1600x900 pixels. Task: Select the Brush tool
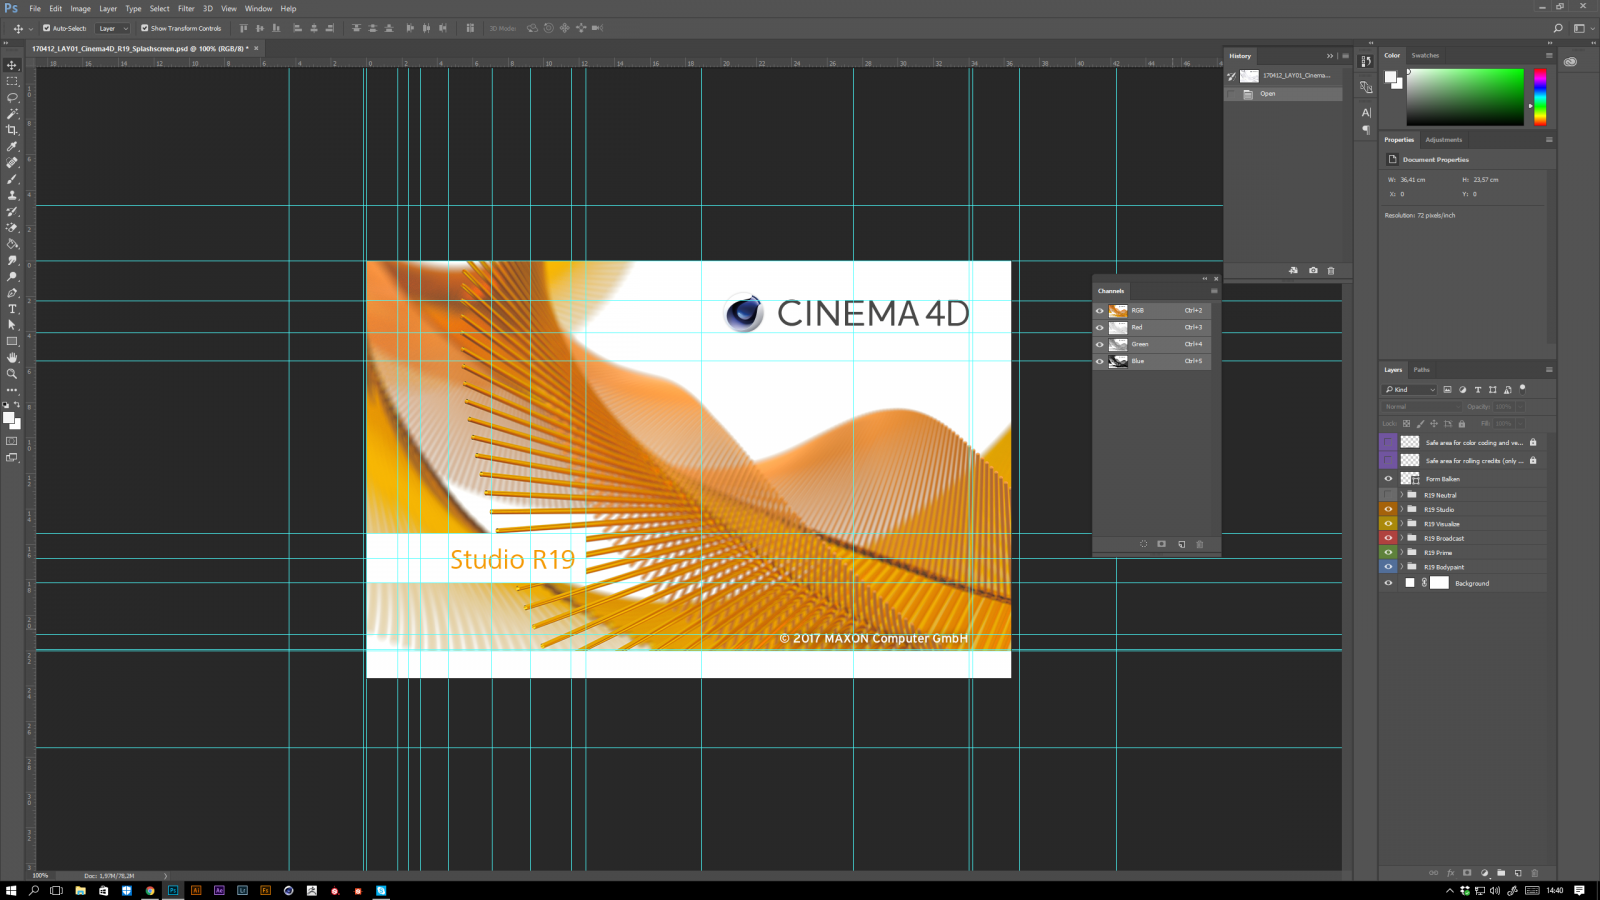[12, 179]
